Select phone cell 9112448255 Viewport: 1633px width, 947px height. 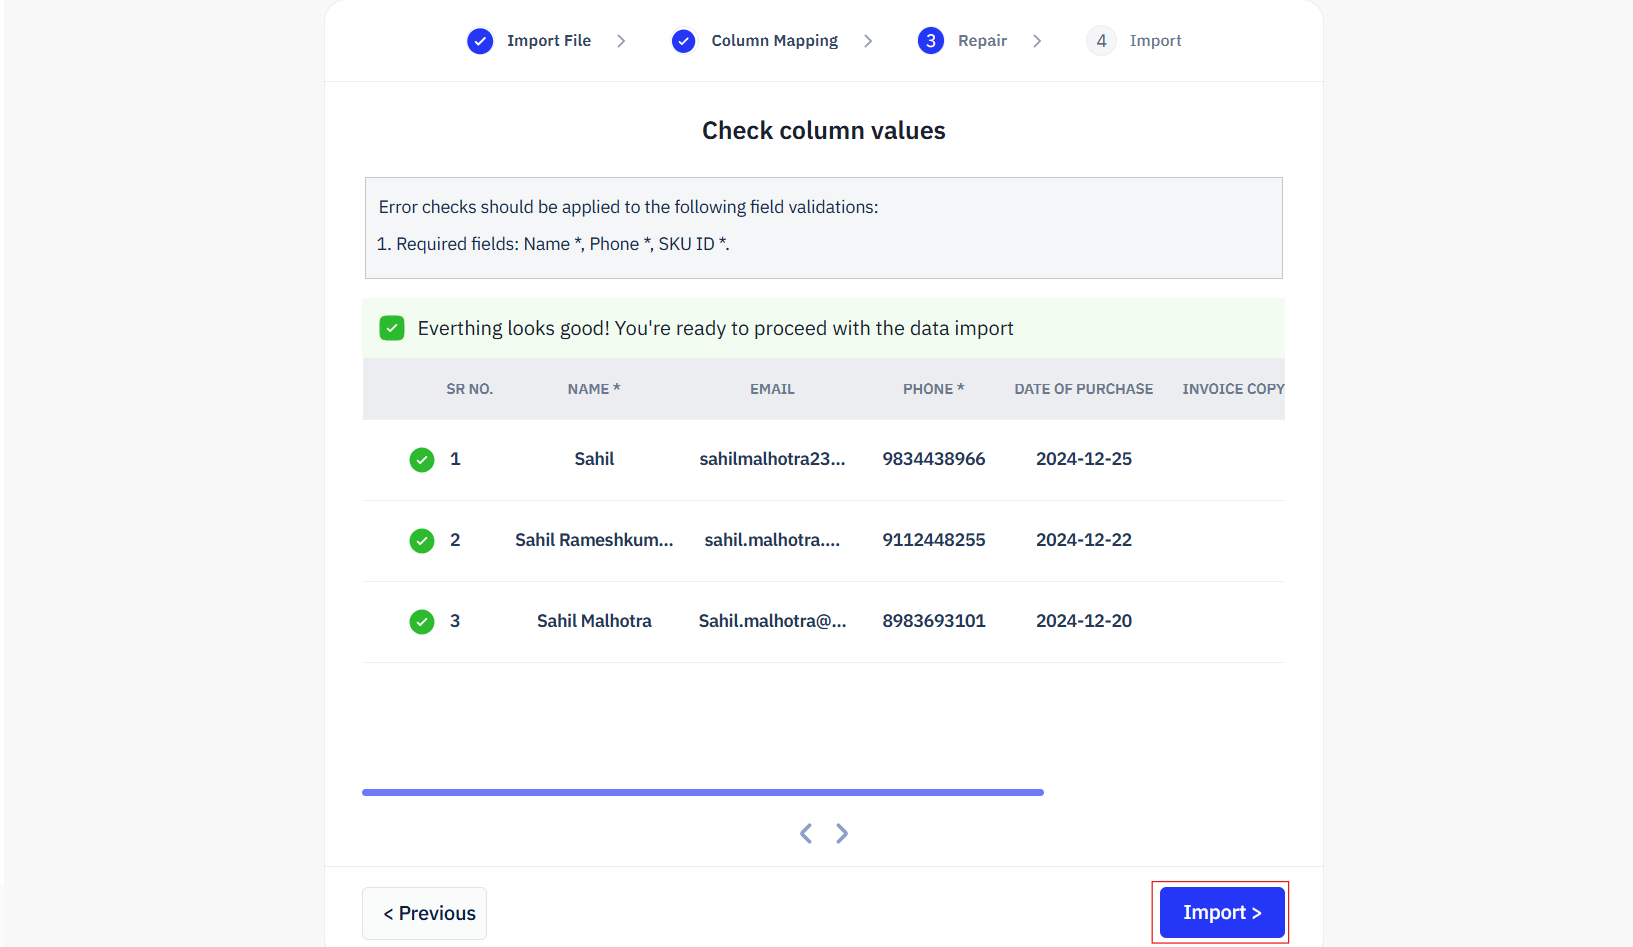pos(934,540)
